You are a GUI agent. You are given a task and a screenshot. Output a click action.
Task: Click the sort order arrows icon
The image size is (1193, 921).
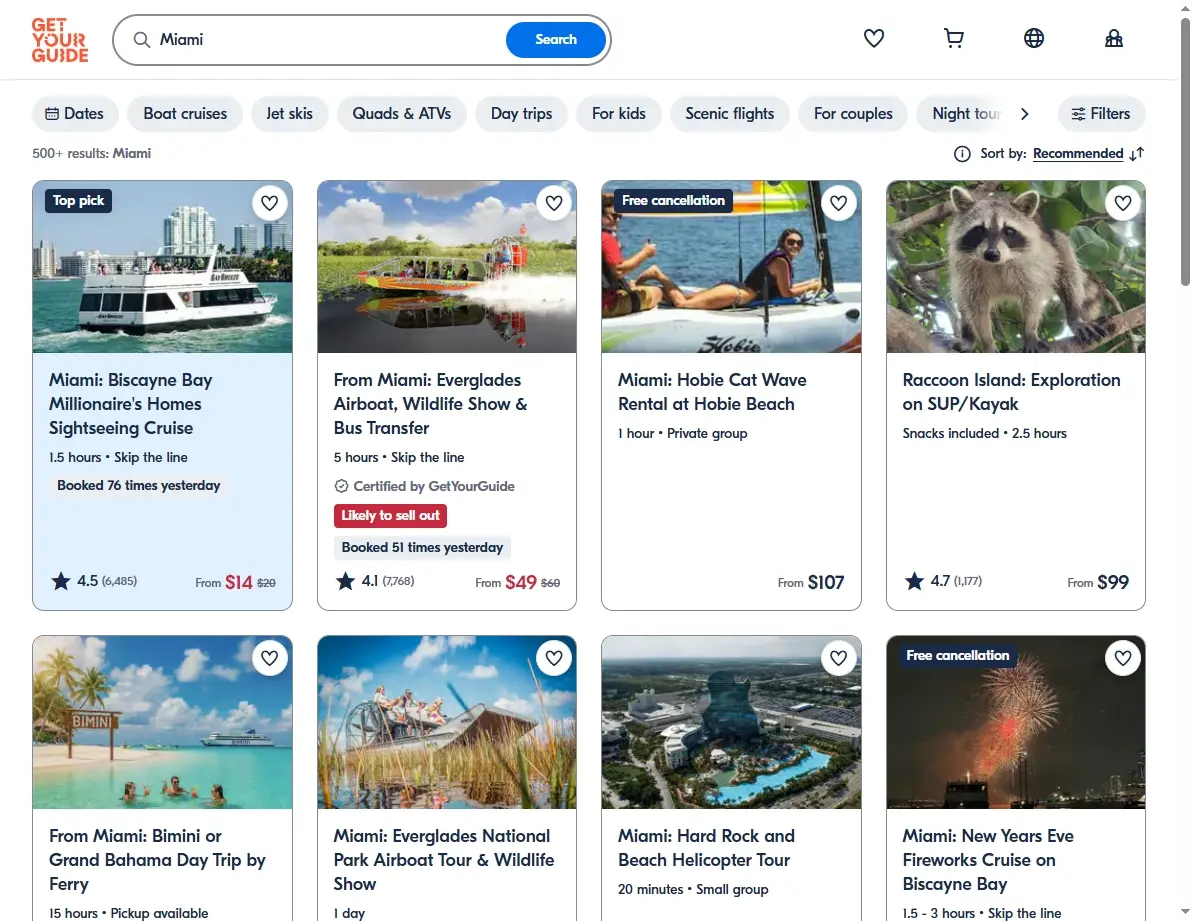(1137, 154)
